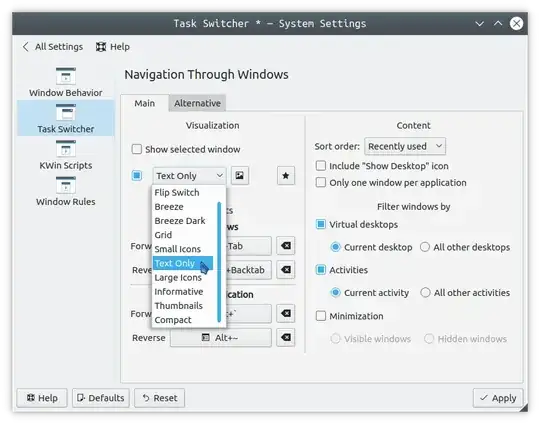This screenshot has width=540, height=424.
Task: Click the star get new switcher button
Action: (285, 176)
